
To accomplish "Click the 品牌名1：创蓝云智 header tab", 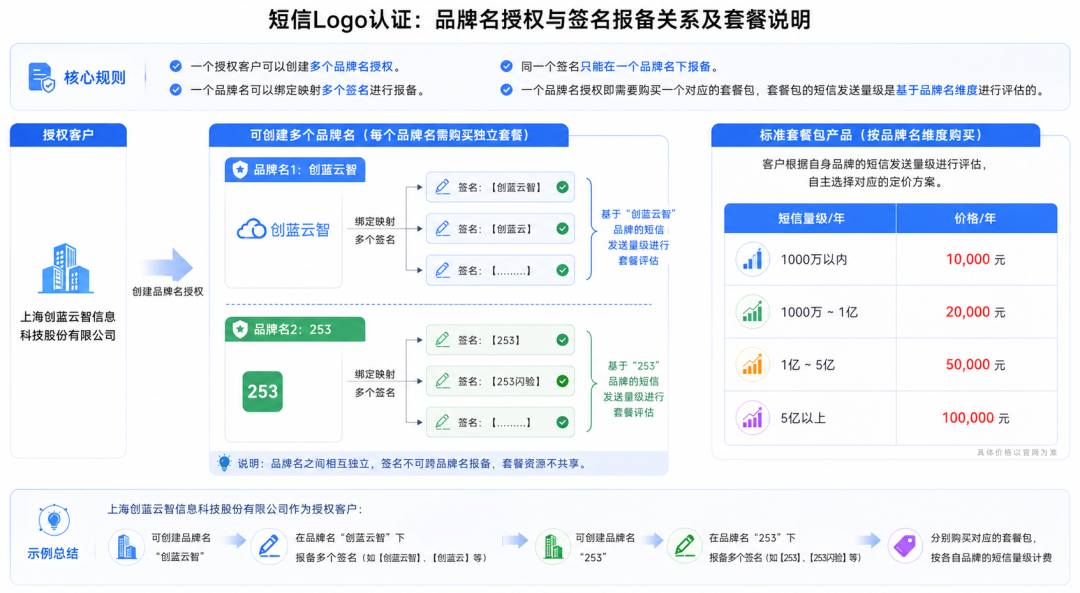I will tap(295, 170).
